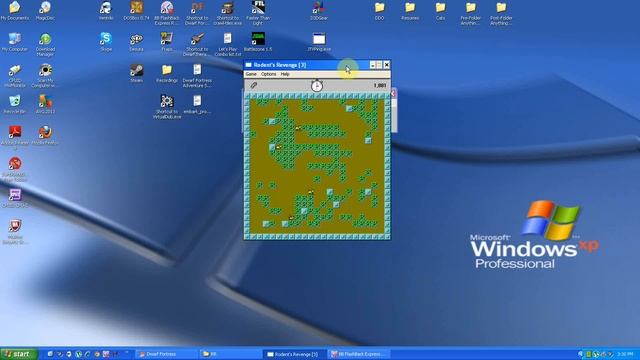Open the MagicDisc desktop shortcut
Screen dimensions: 640x360
[45, 11]
